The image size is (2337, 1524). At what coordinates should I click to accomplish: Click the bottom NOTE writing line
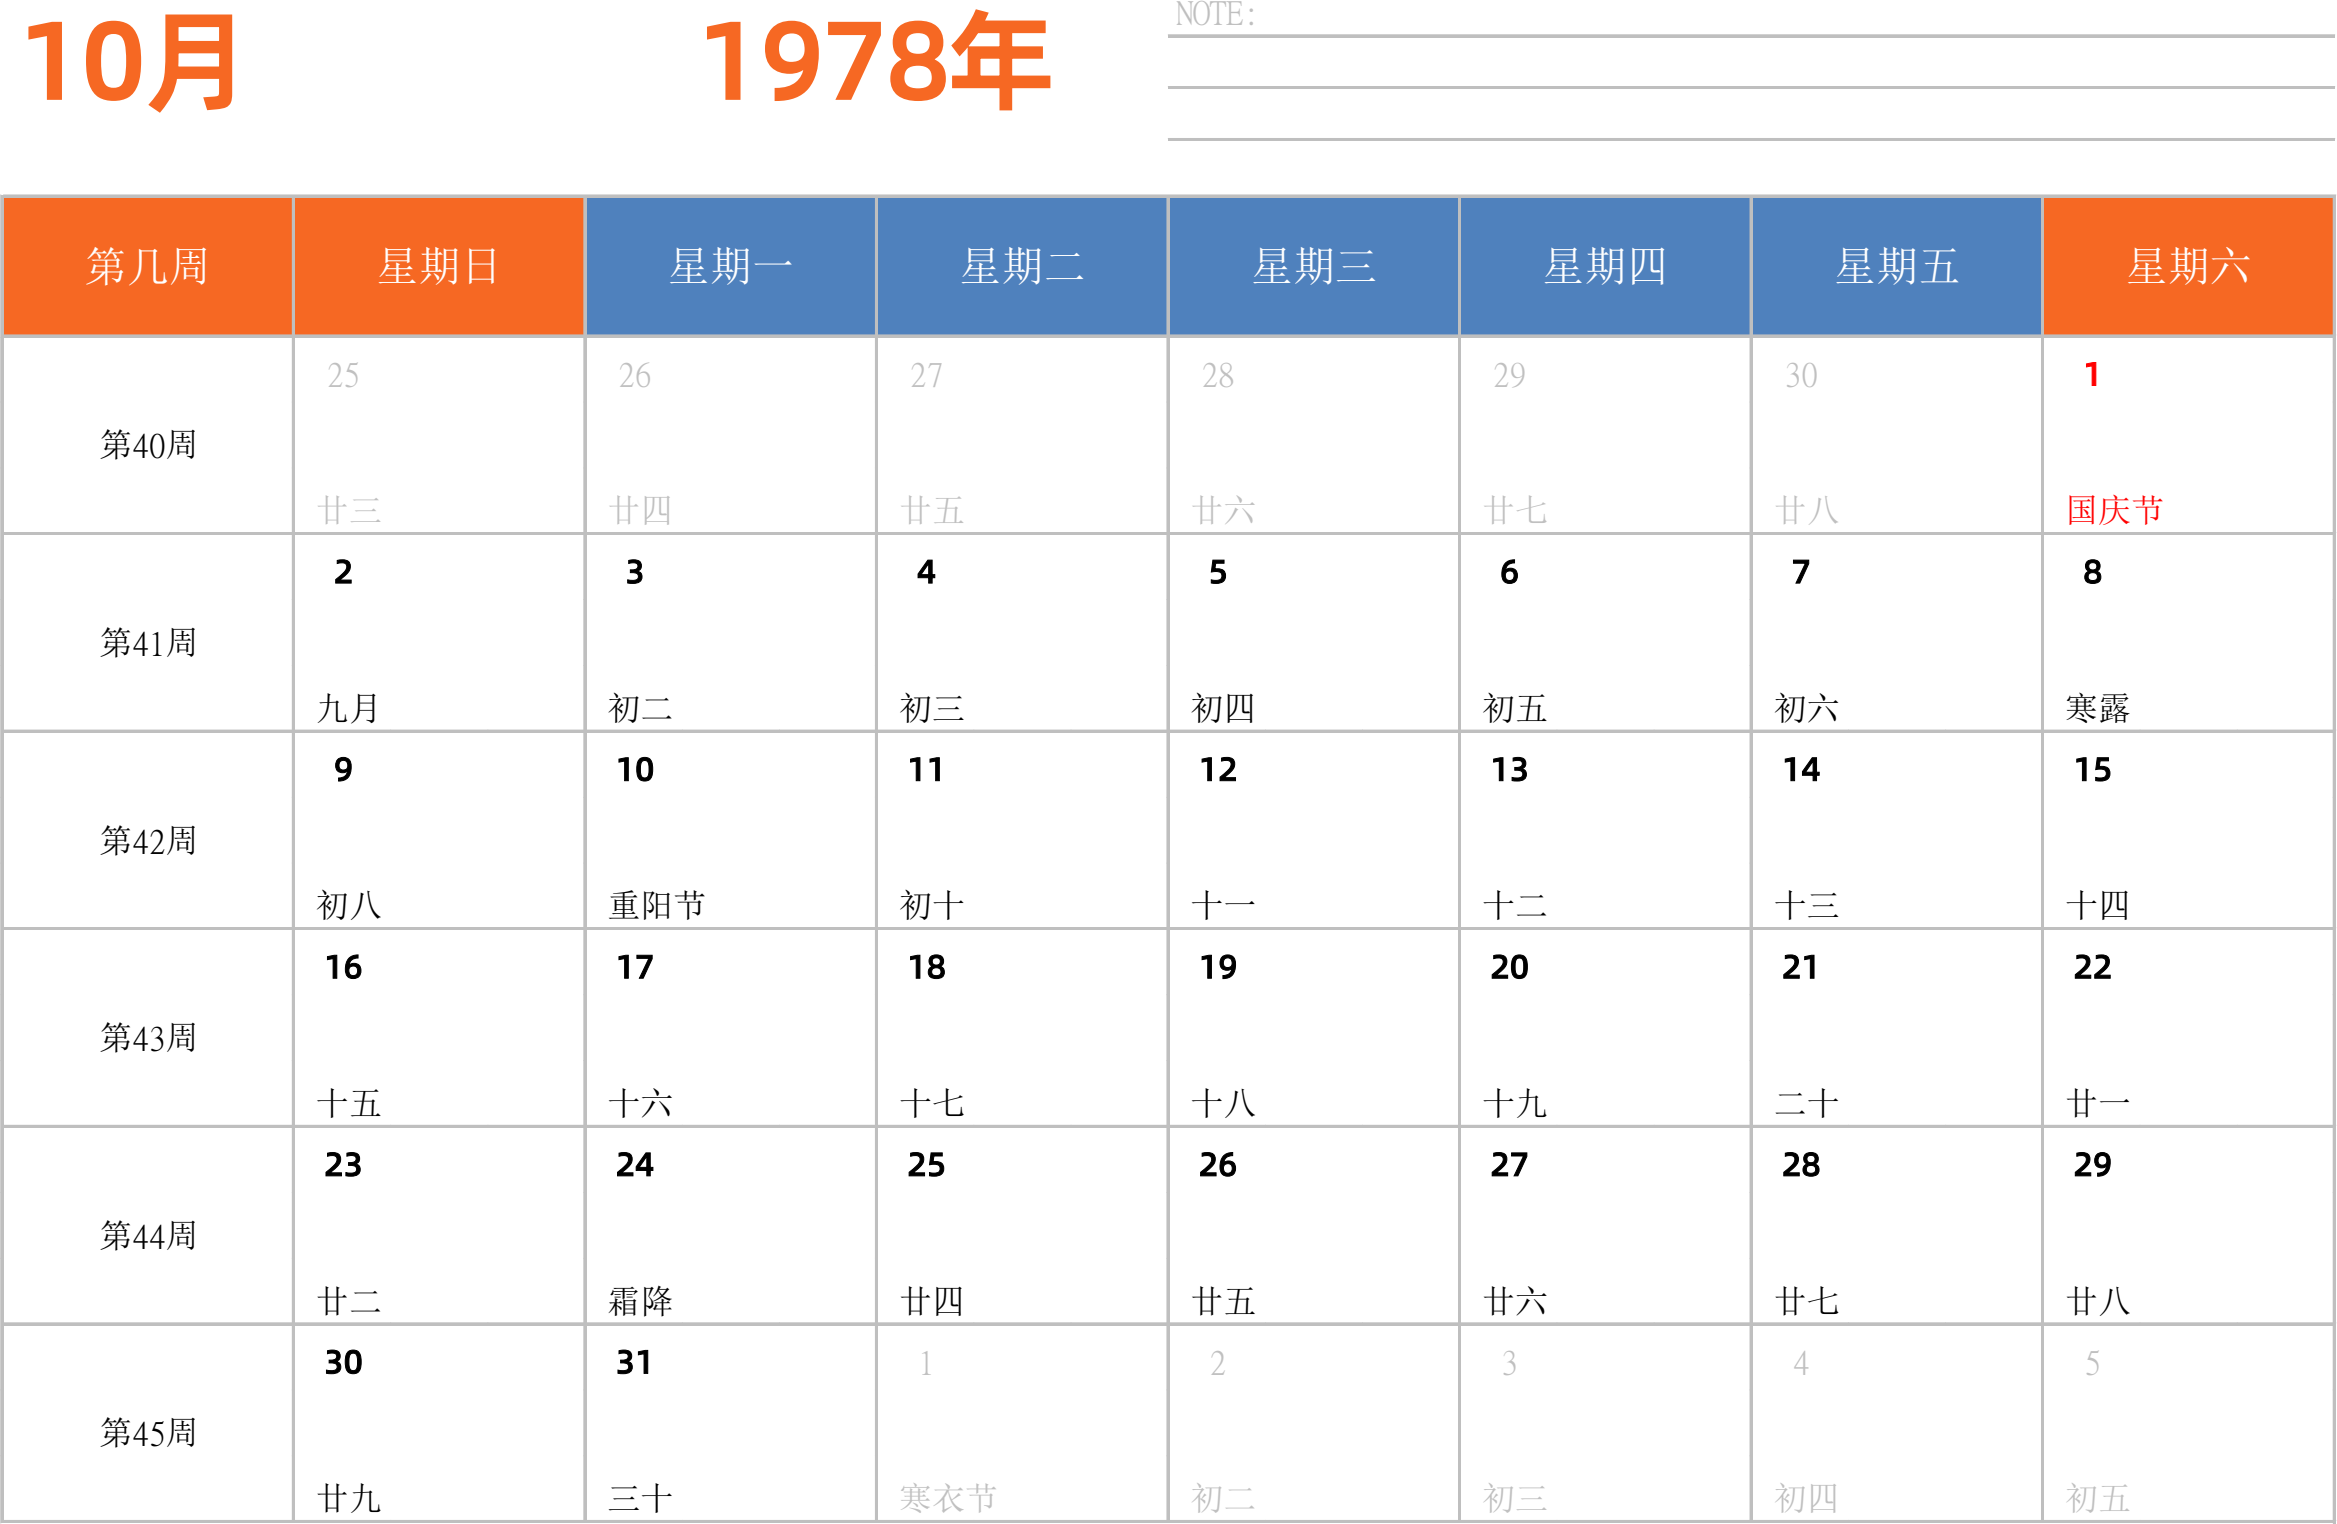(1751, 139)
